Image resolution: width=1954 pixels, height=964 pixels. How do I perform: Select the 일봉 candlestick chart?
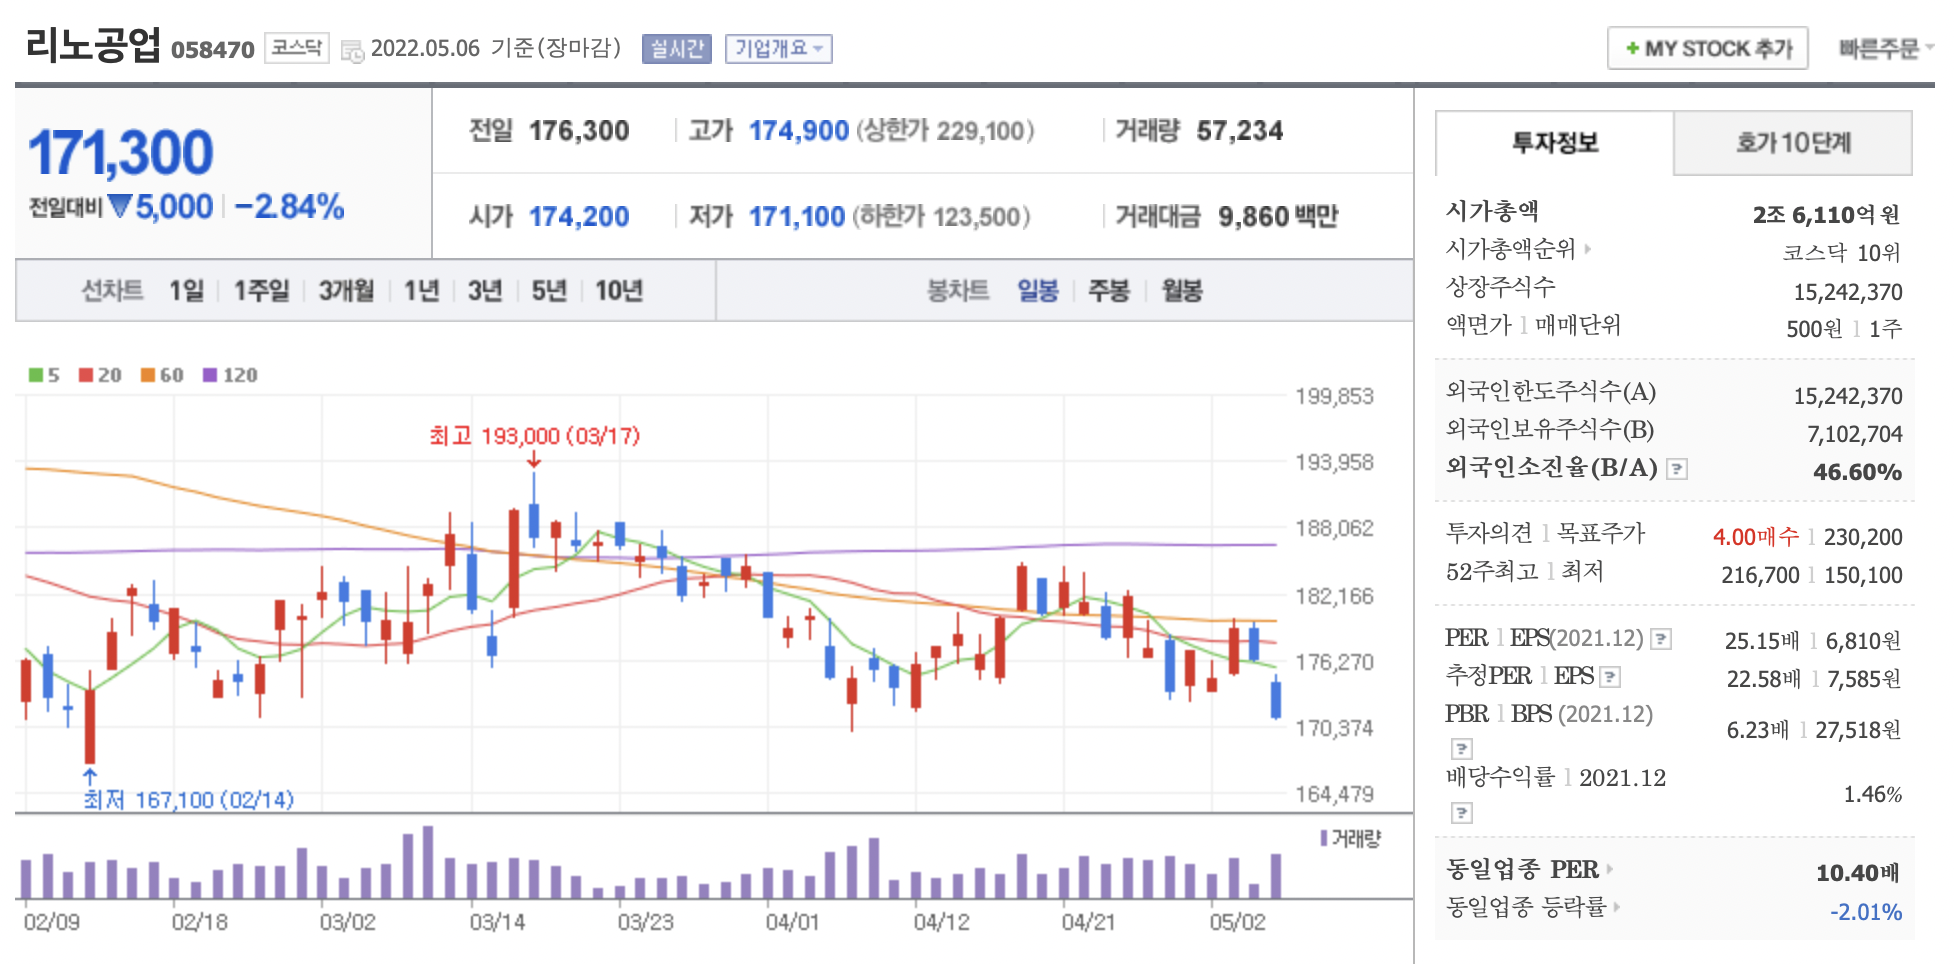pos(1038,291)
